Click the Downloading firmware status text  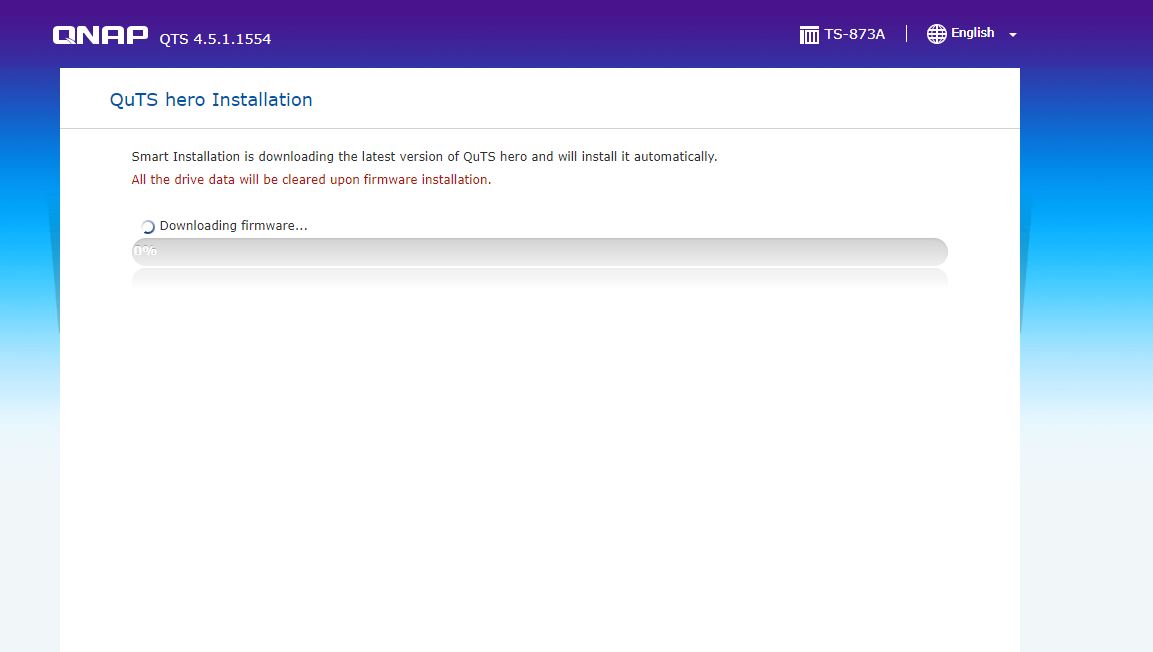click(x=233, y=226)
